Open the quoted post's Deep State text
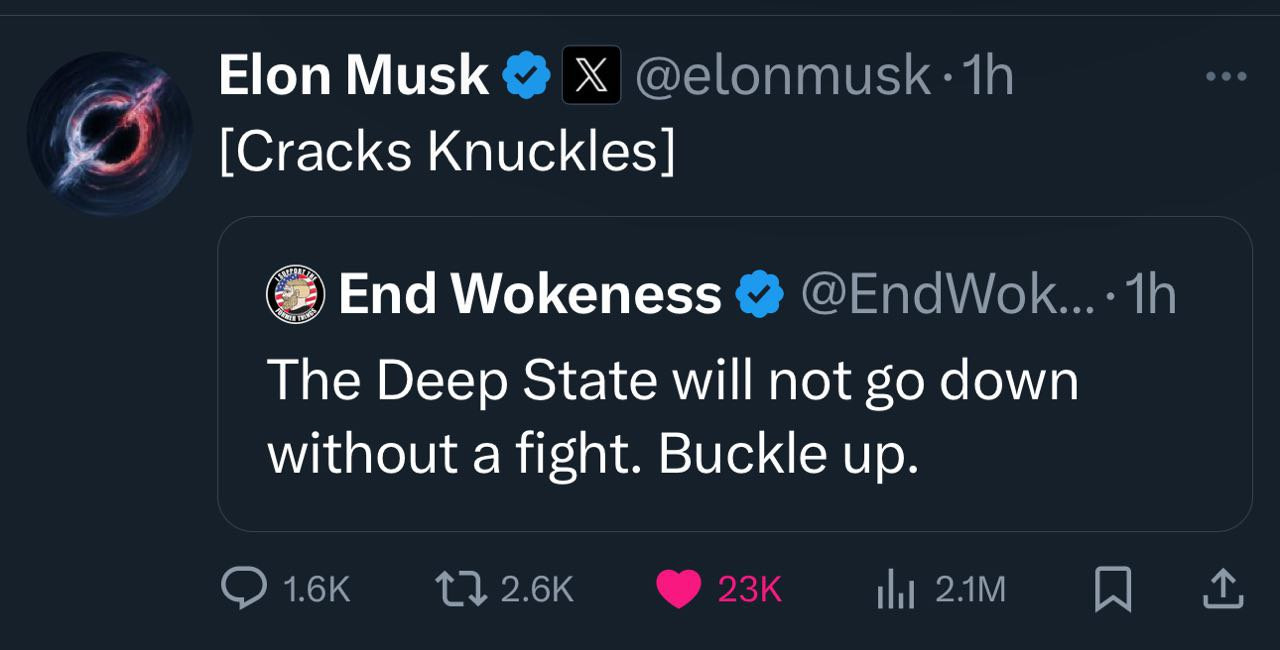The height and width of the screenshot is (650, 1280). tap(672, 417)
